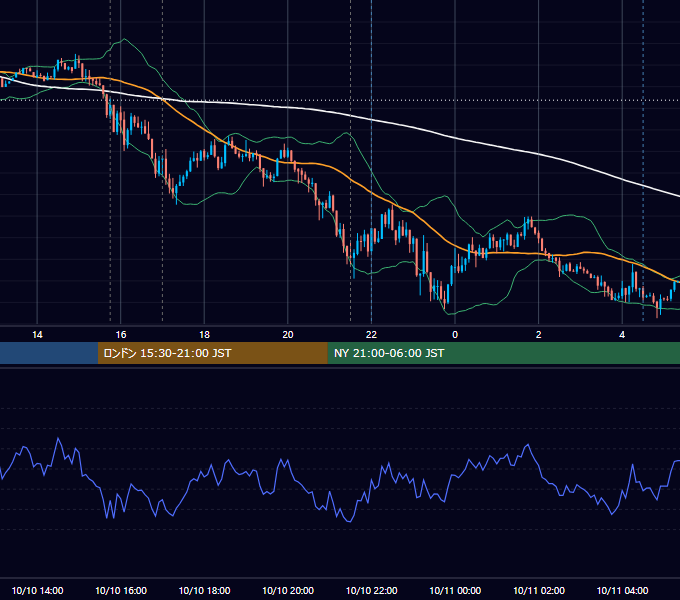Click the 10/11 04:00 date label
The width and height of the screenshot is (680, 600).
pyautogui.click(x=622, y=590)
